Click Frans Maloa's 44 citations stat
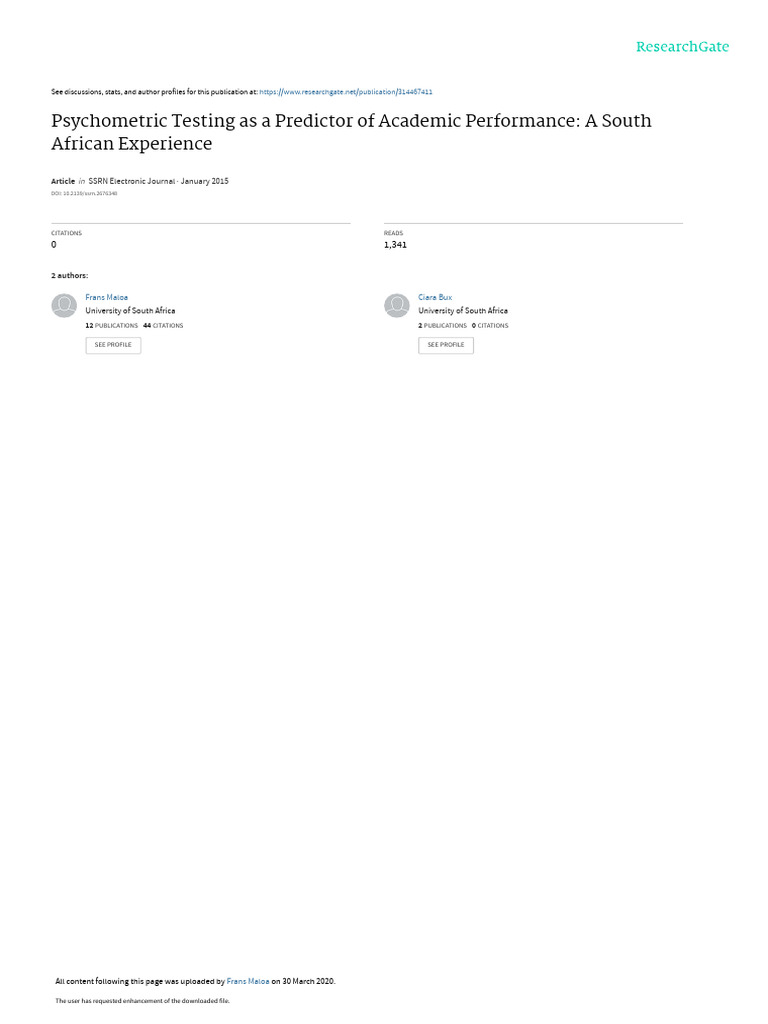The image size is (768, 1024). tap(163, 326)
